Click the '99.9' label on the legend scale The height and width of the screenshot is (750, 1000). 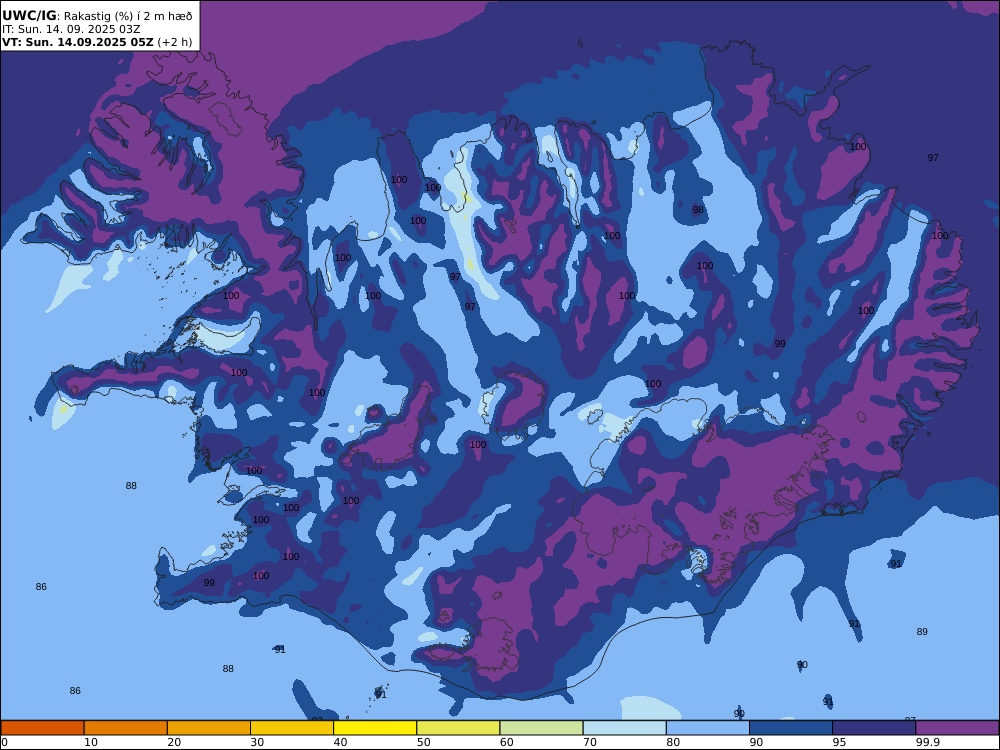[x=927, y=742]
